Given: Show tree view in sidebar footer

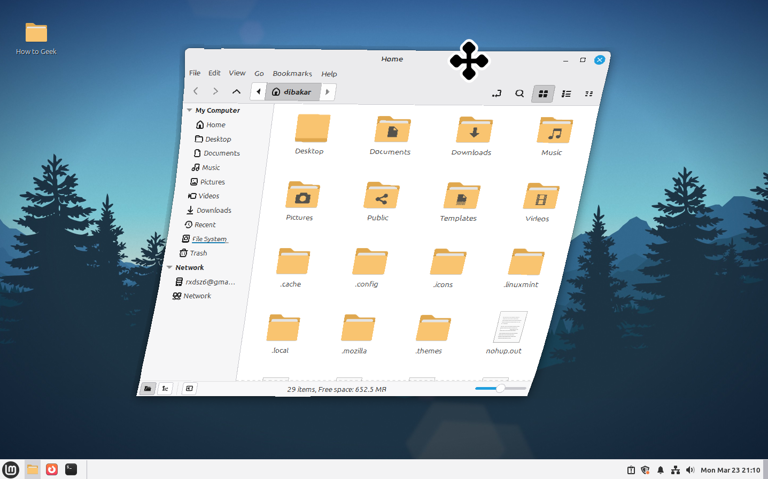Looking at the screenshot, I should 165,388.
